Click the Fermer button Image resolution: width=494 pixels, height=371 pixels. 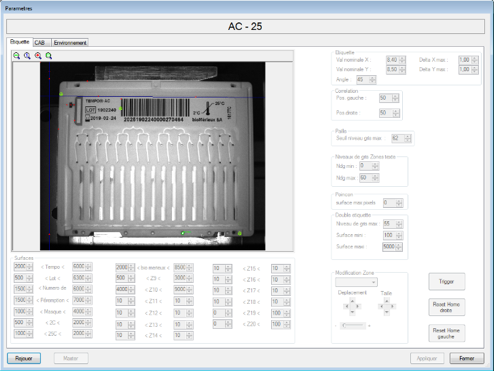(467, 358)
